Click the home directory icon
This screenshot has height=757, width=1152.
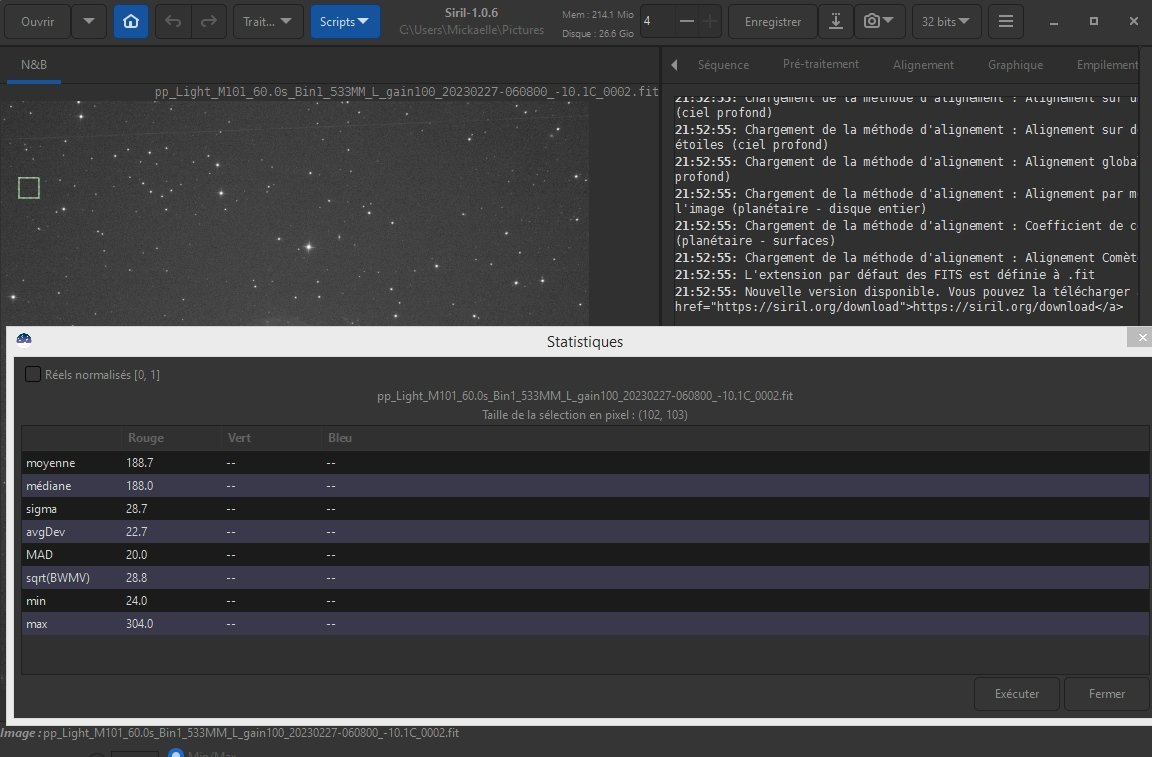click(x=131, y=21)
